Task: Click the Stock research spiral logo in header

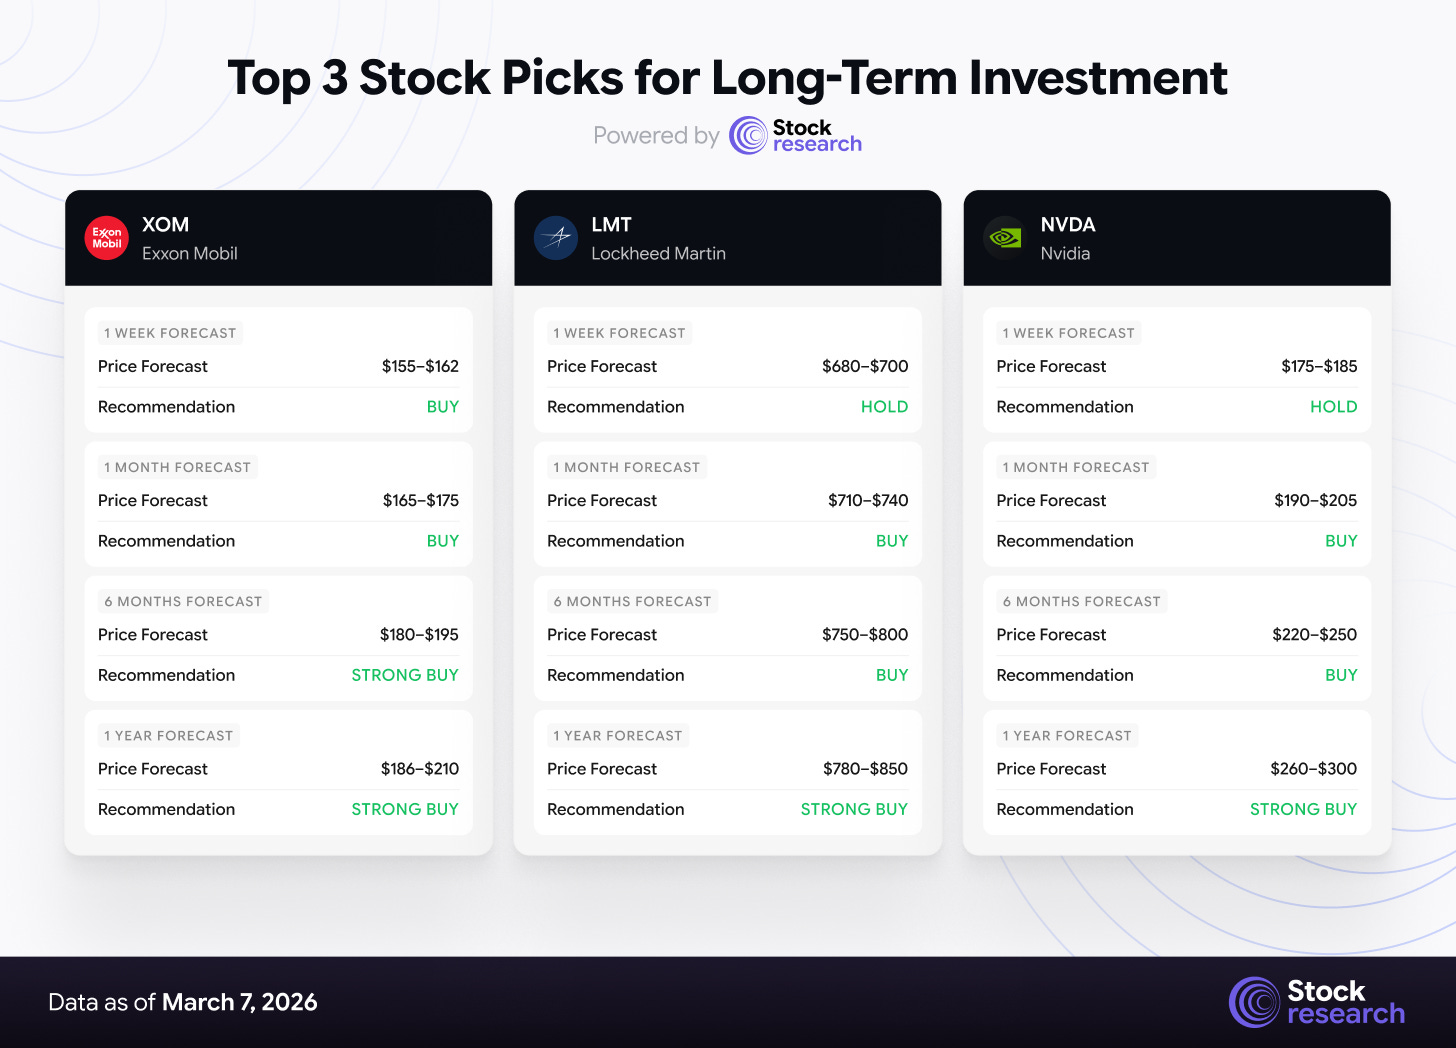Action: click(x=748, y=136)
